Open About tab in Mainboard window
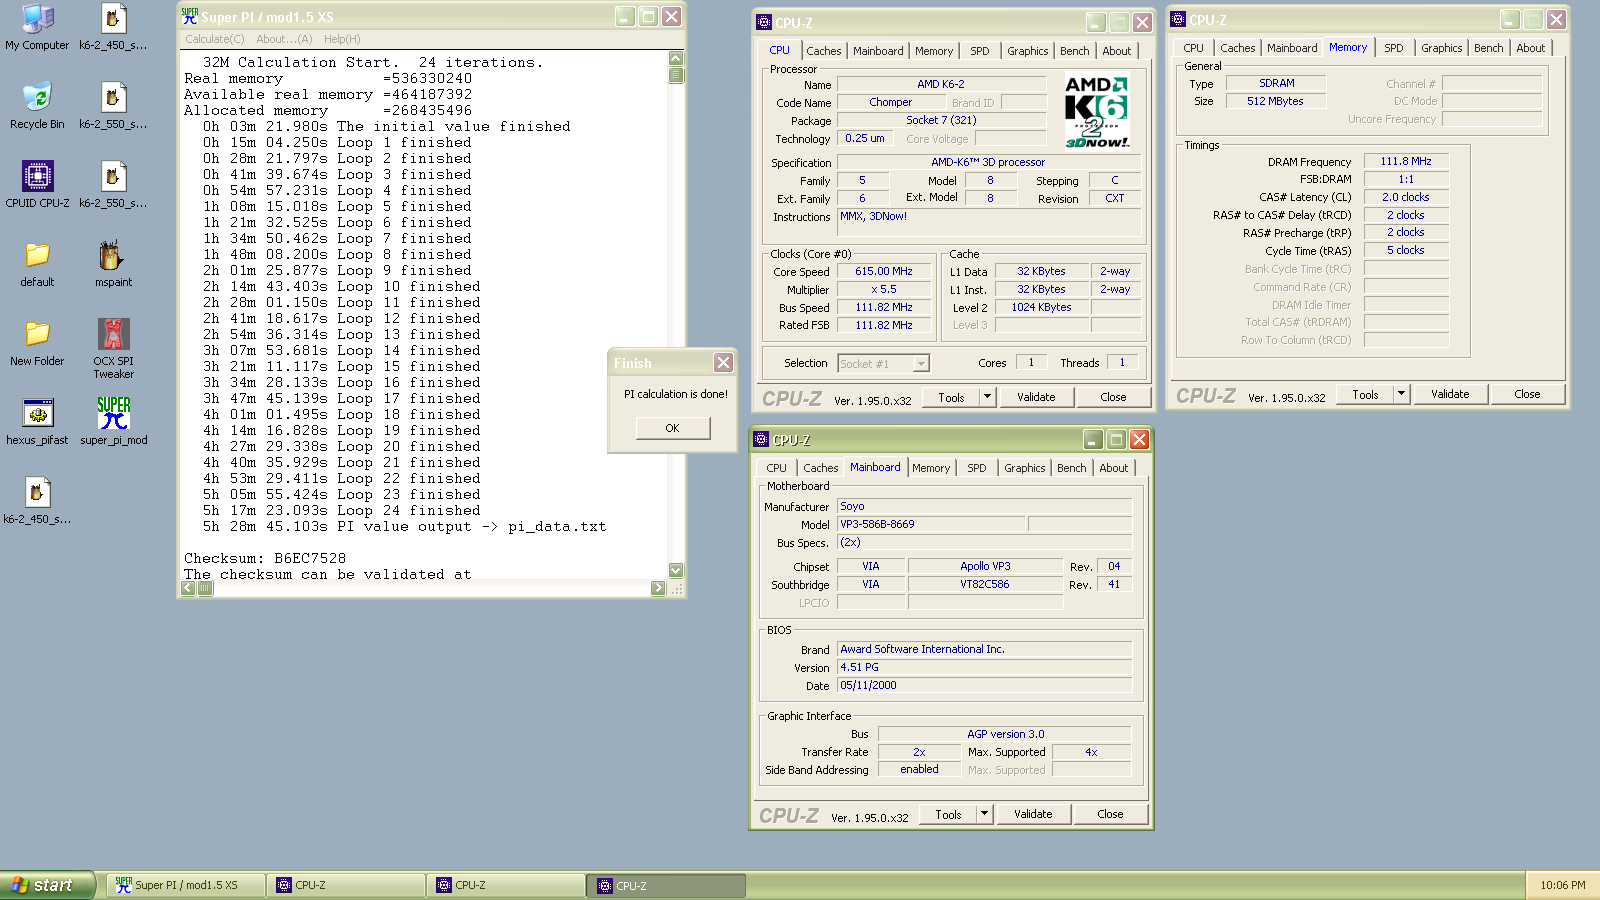The image size is (1600, 900). [1114, 468]
